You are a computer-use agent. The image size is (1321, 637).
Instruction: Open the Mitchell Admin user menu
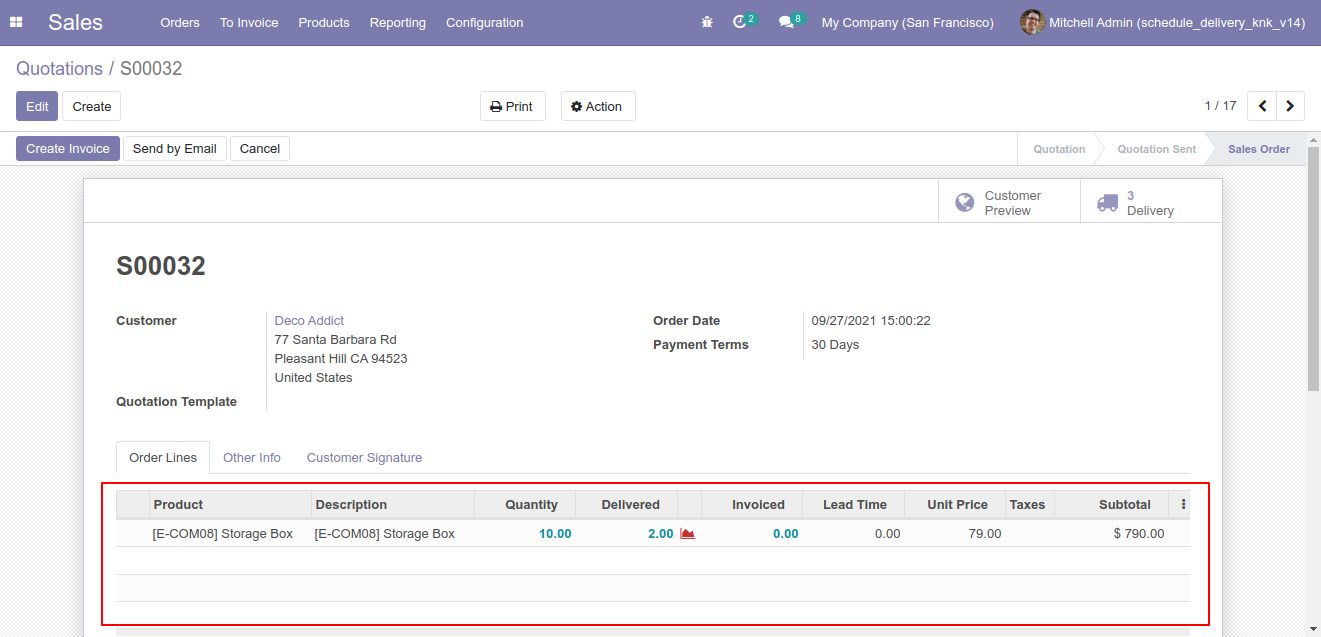point(1163,22)
